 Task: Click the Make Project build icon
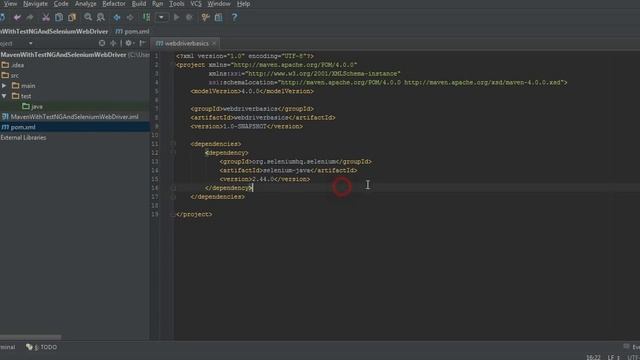coord(146,18)
